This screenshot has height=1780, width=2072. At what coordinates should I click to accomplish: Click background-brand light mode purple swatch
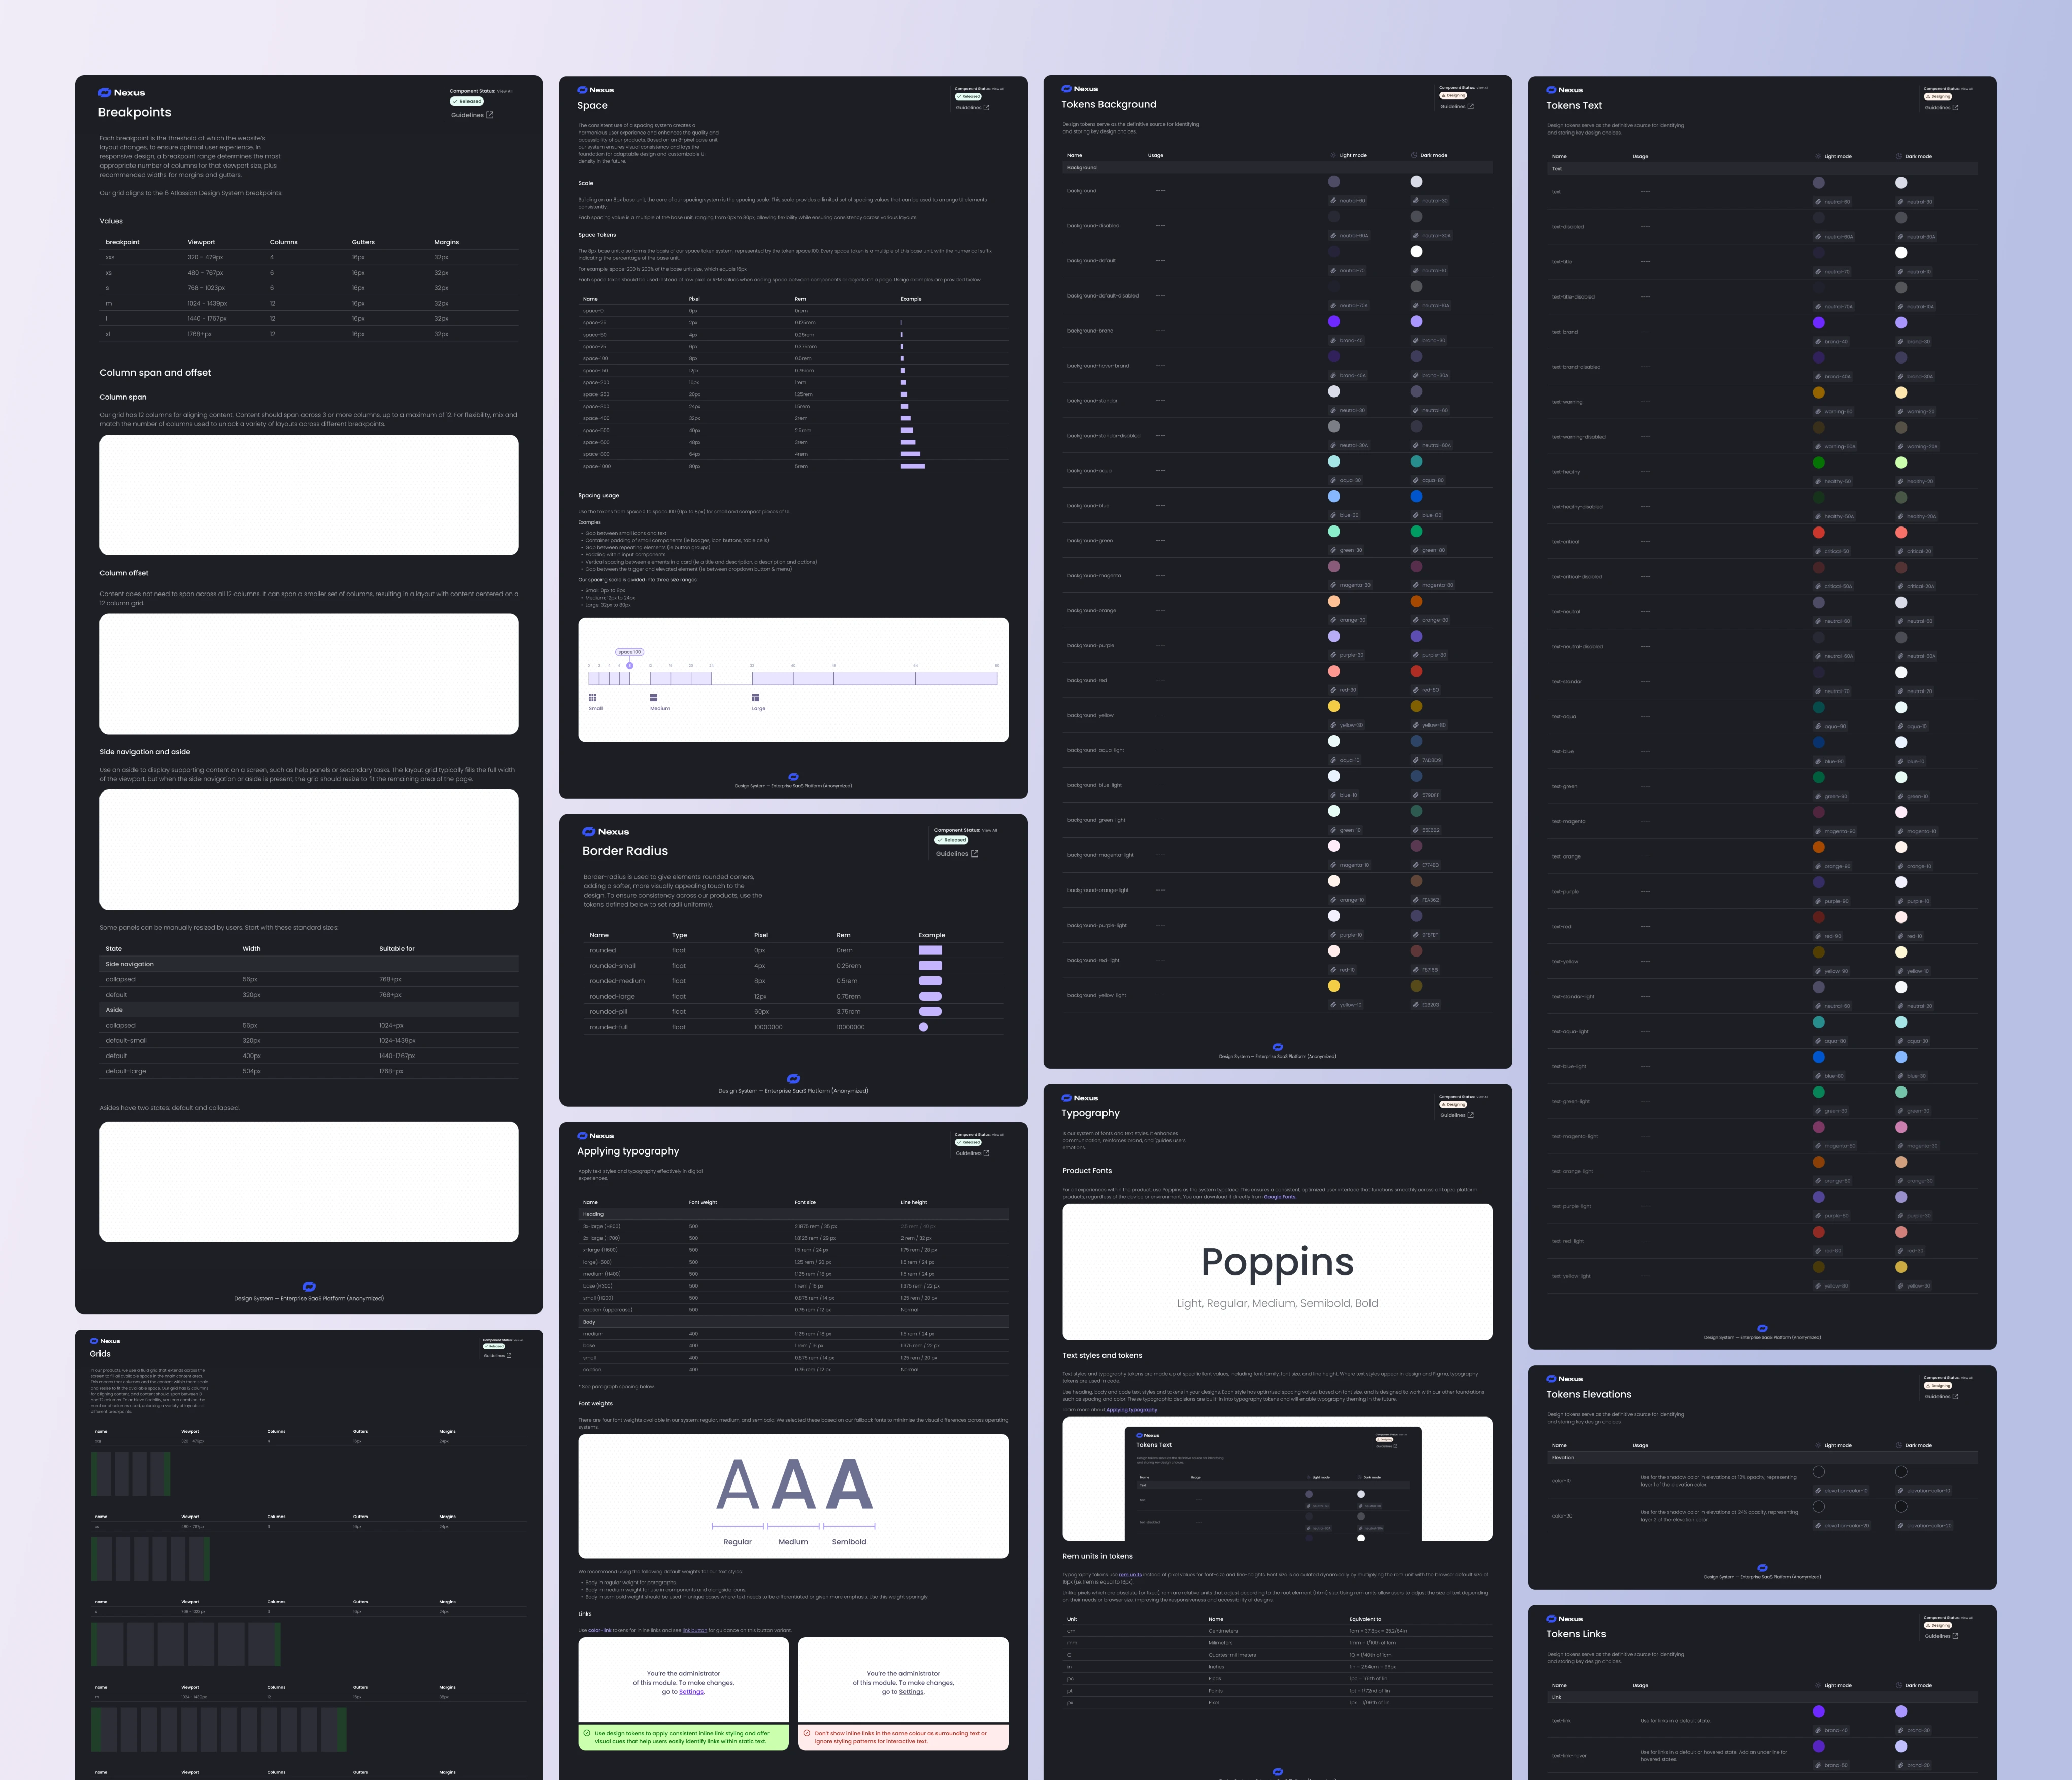pyautogui.click(x=1334, y=322)
